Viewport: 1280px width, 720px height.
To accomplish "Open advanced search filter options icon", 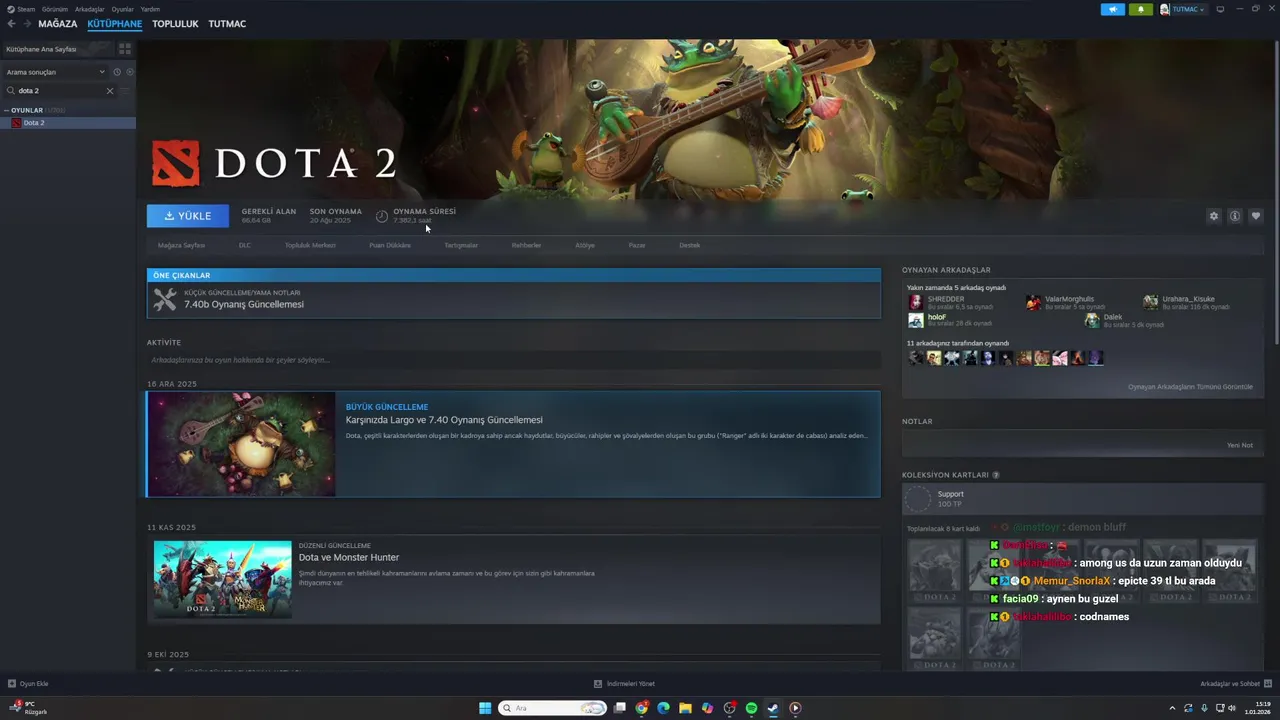I will pyautogui.click(x=125, y=91).
